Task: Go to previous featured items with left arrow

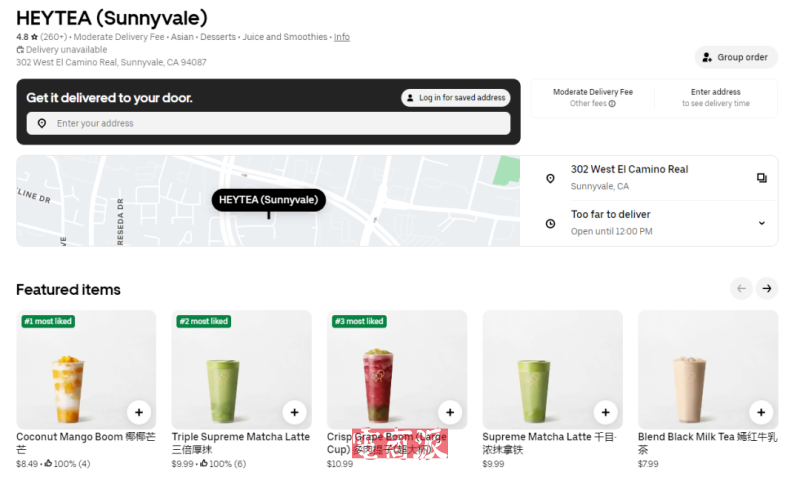Action: (x=741, y=289)
